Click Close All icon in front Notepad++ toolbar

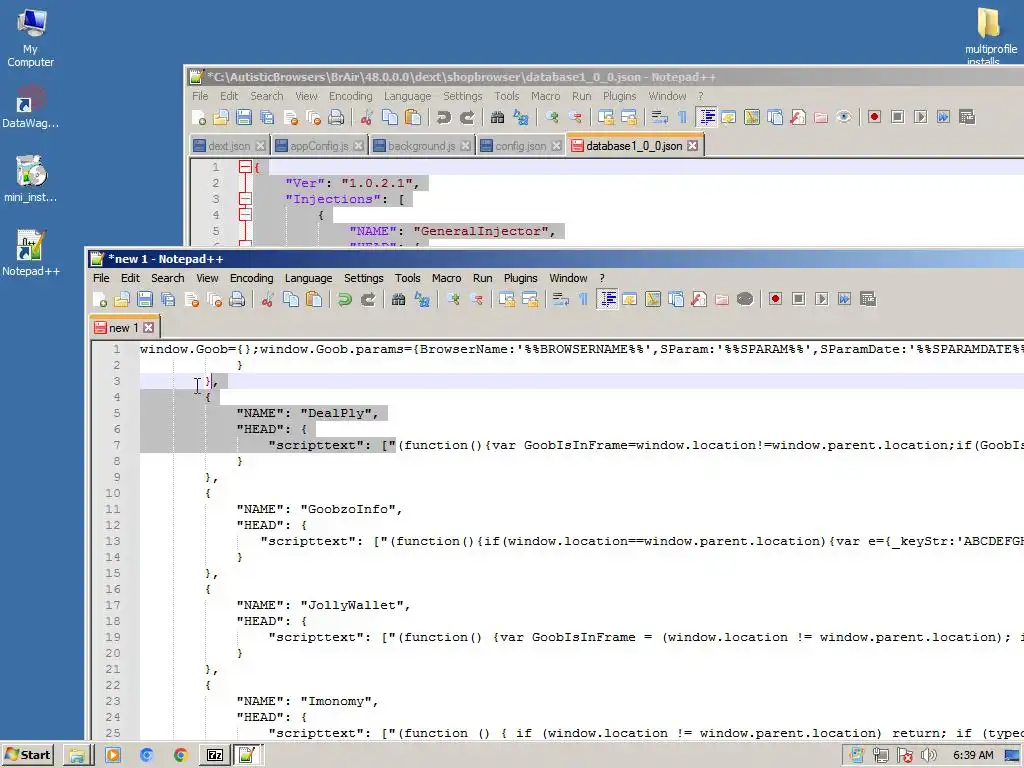coord(214,300)
